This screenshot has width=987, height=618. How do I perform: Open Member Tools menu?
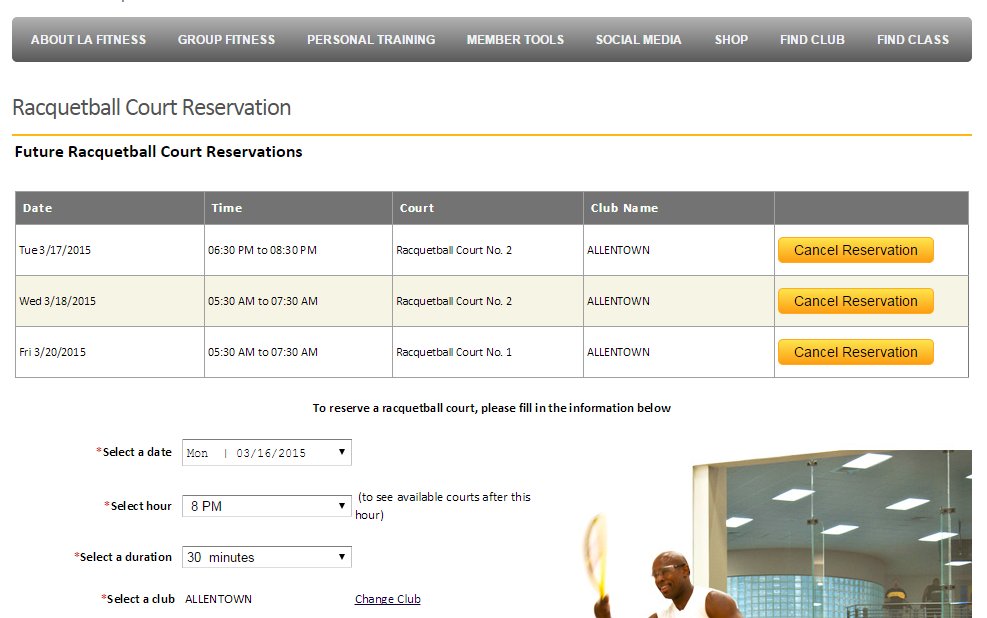click(x=515, y=40)
